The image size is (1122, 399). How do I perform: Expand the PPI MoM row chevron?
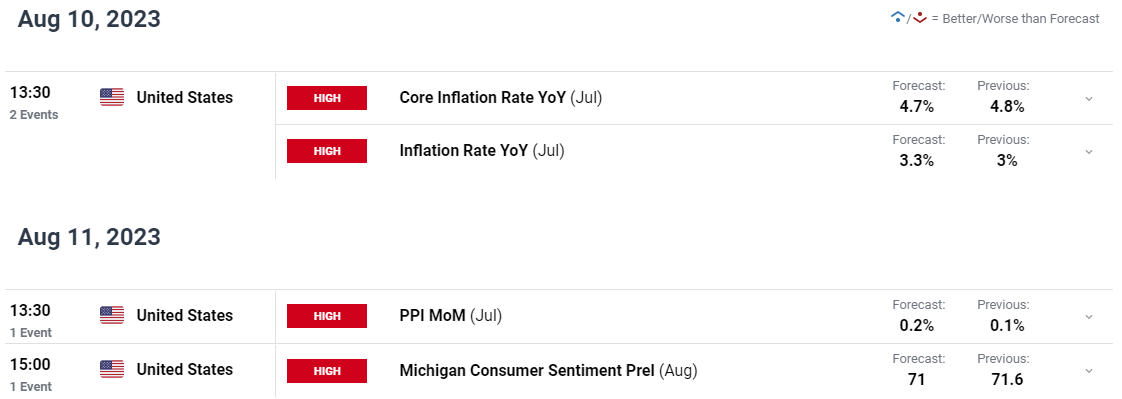coord(1088,316)
